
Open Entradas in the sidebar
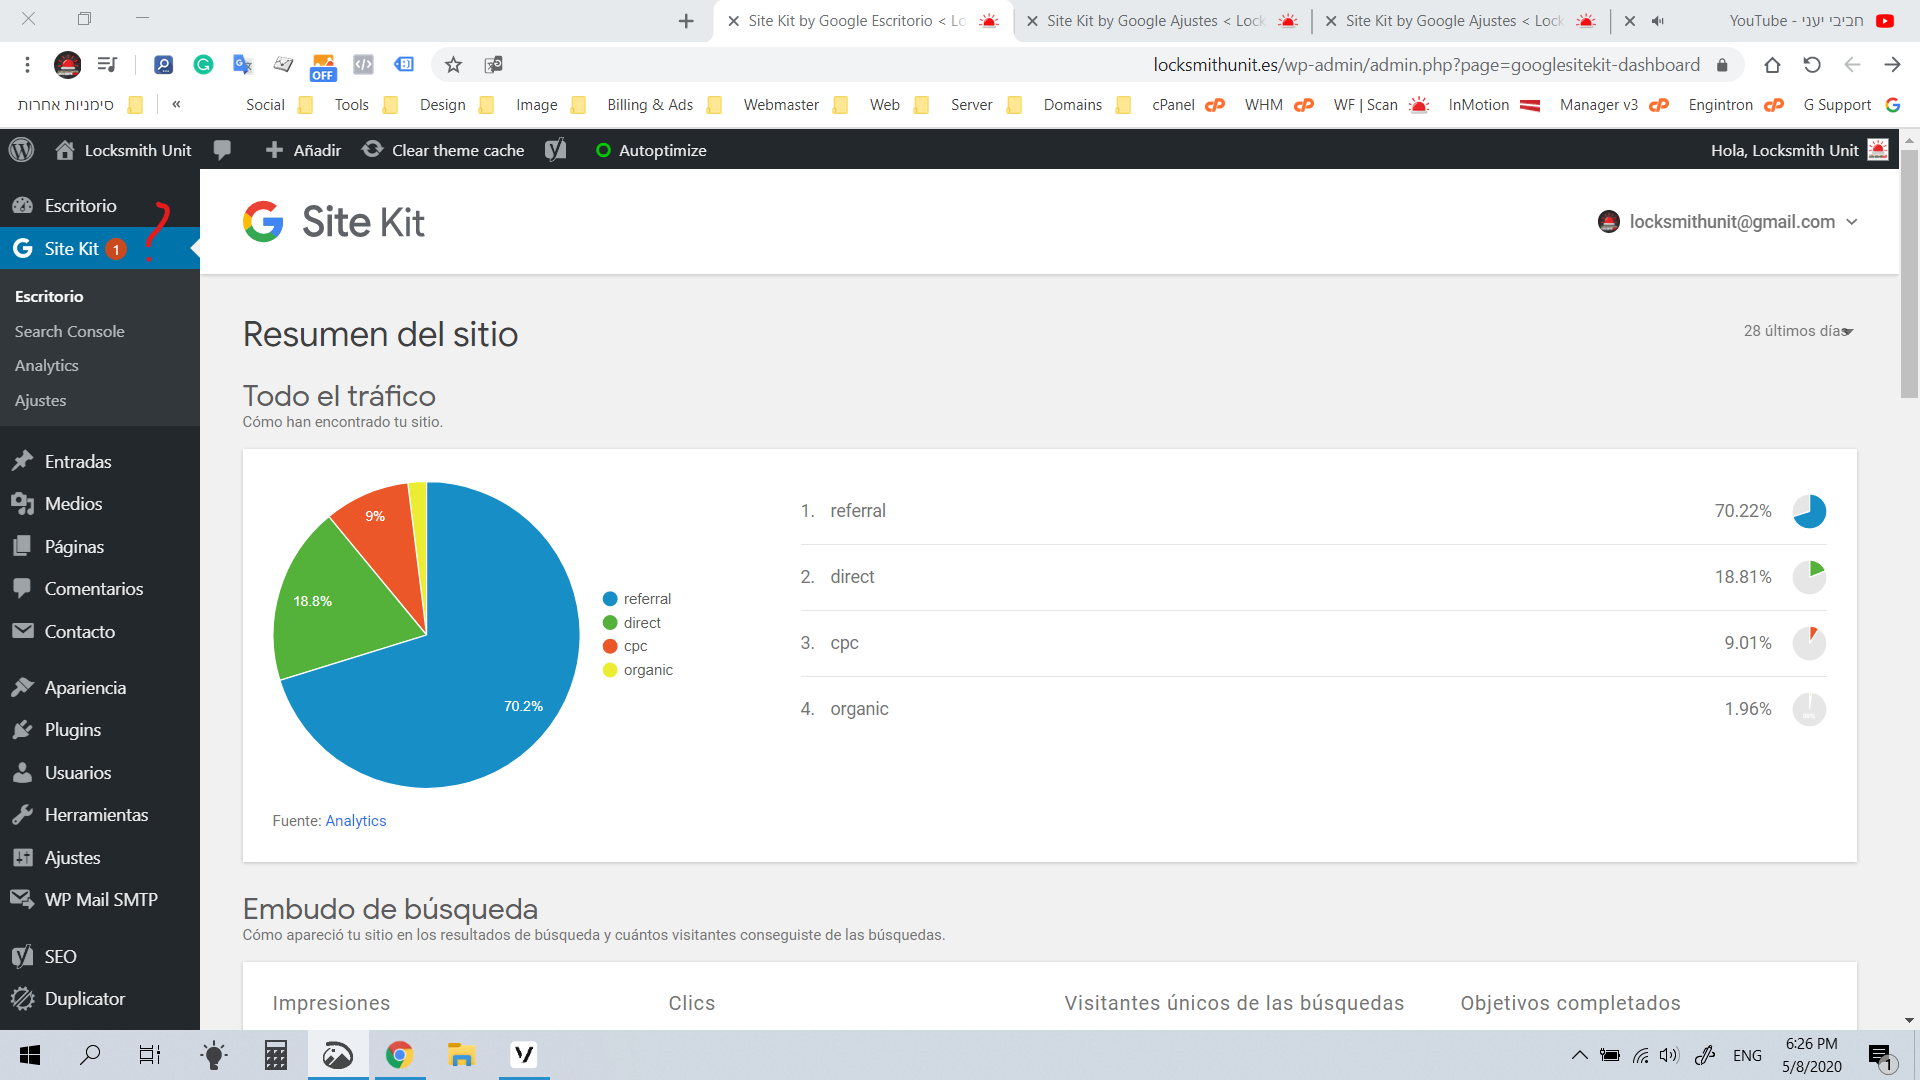100,461
